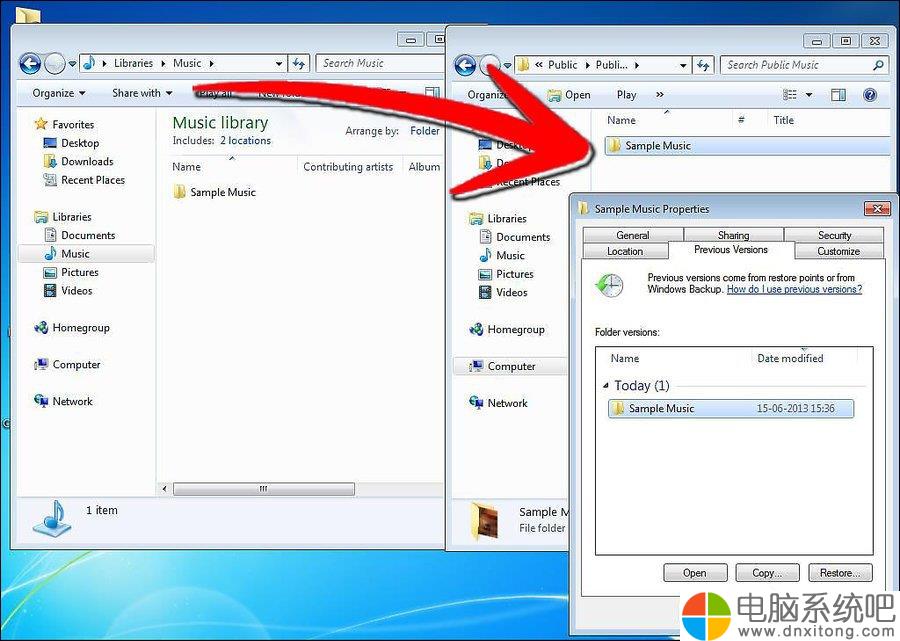Open 'How do I use previous versions?' link

pos(794,289)
